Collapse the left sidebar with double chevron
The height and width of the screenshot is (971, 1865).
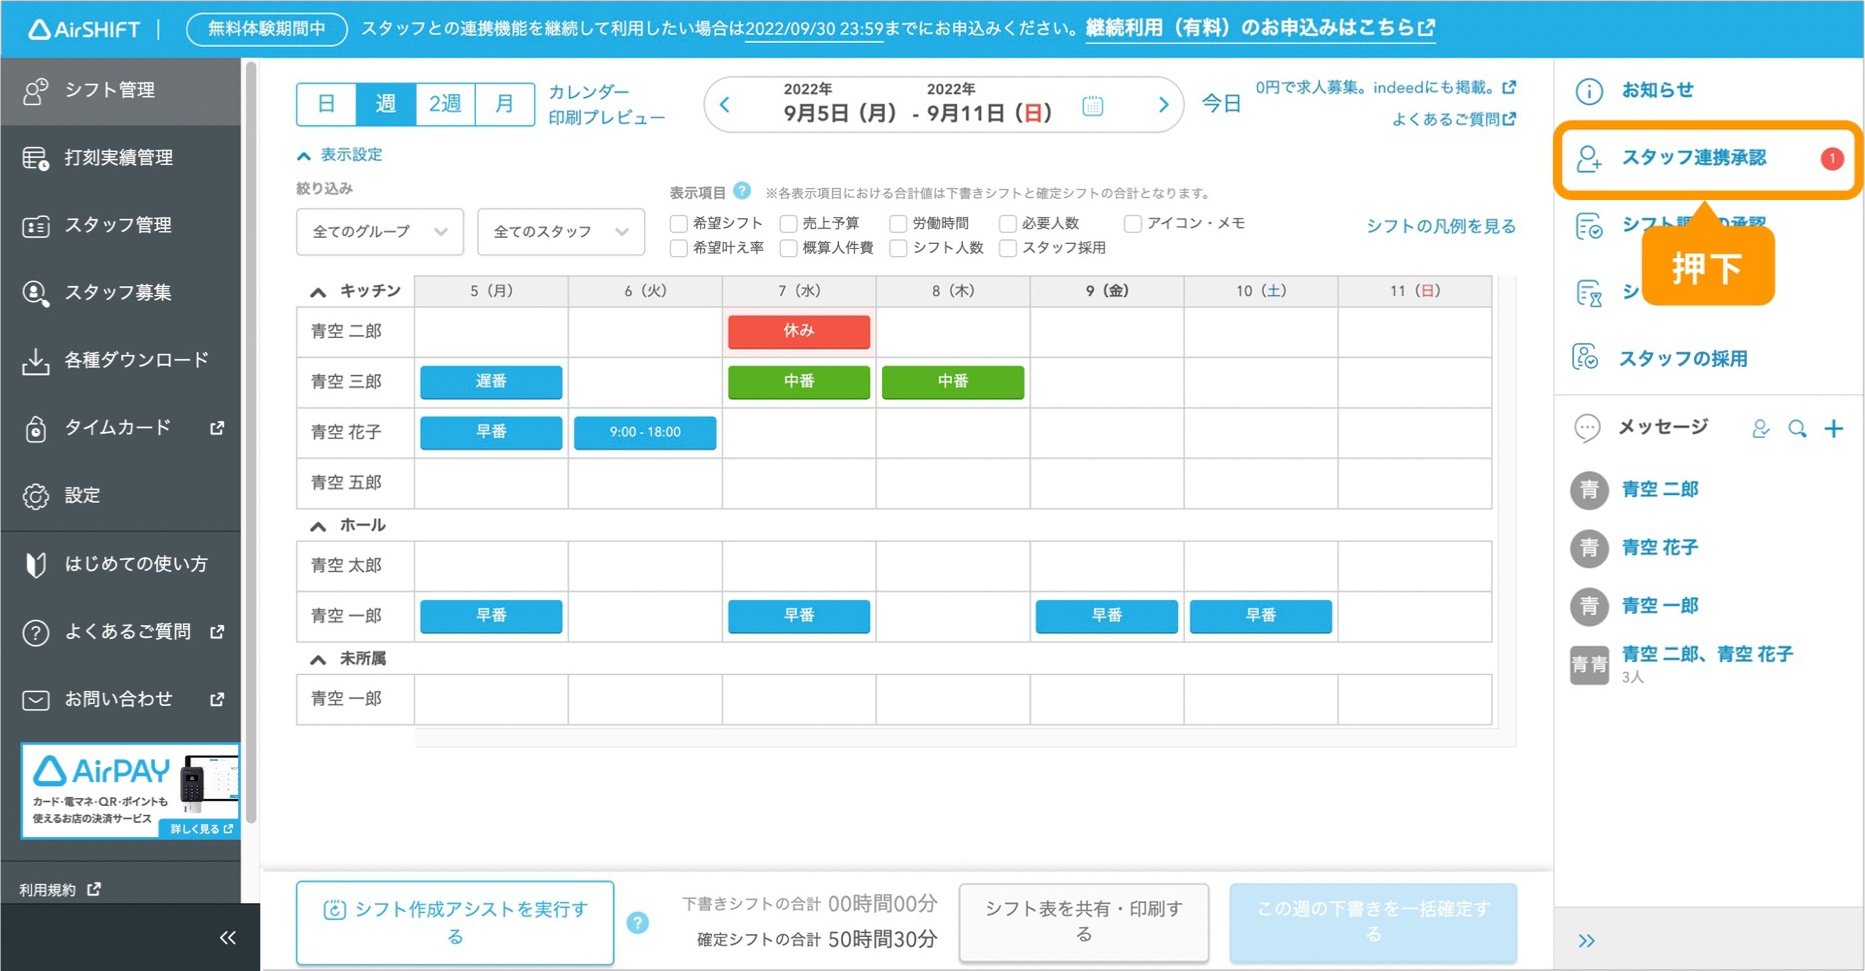pos(227,937)
